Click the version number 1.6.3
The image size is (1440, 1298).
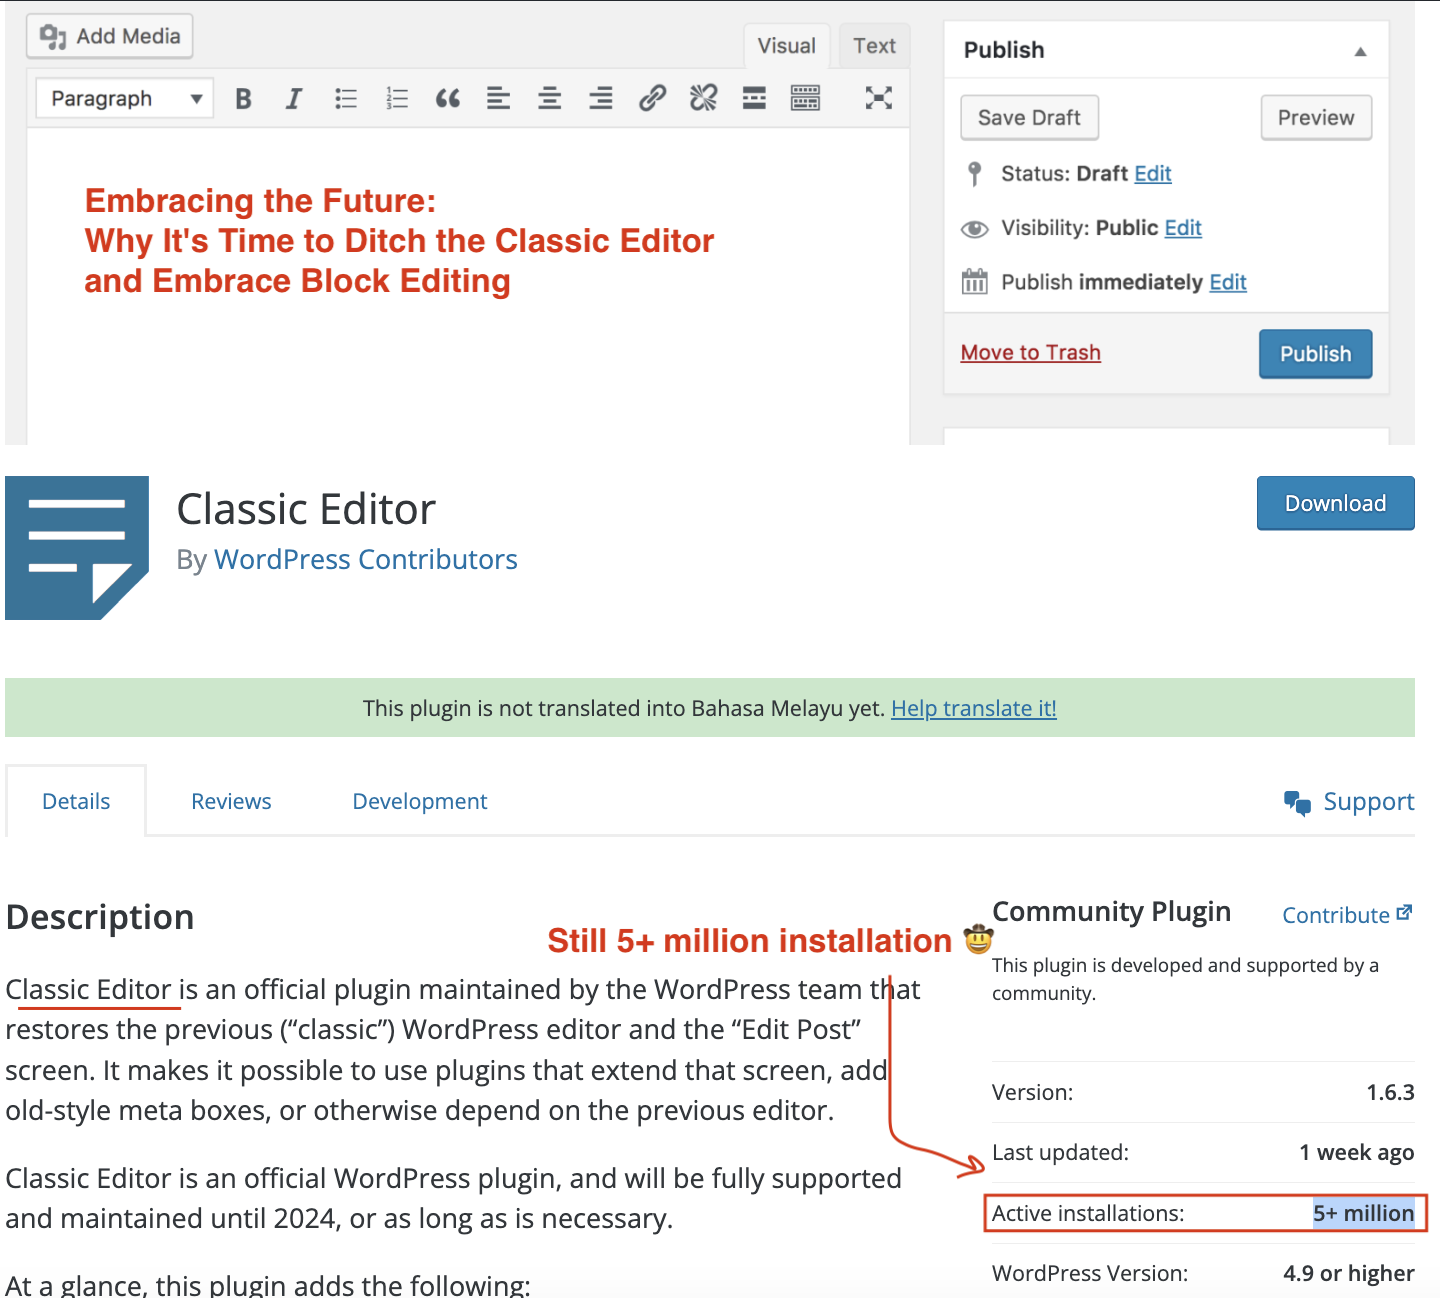[x=1390, y=1092]
